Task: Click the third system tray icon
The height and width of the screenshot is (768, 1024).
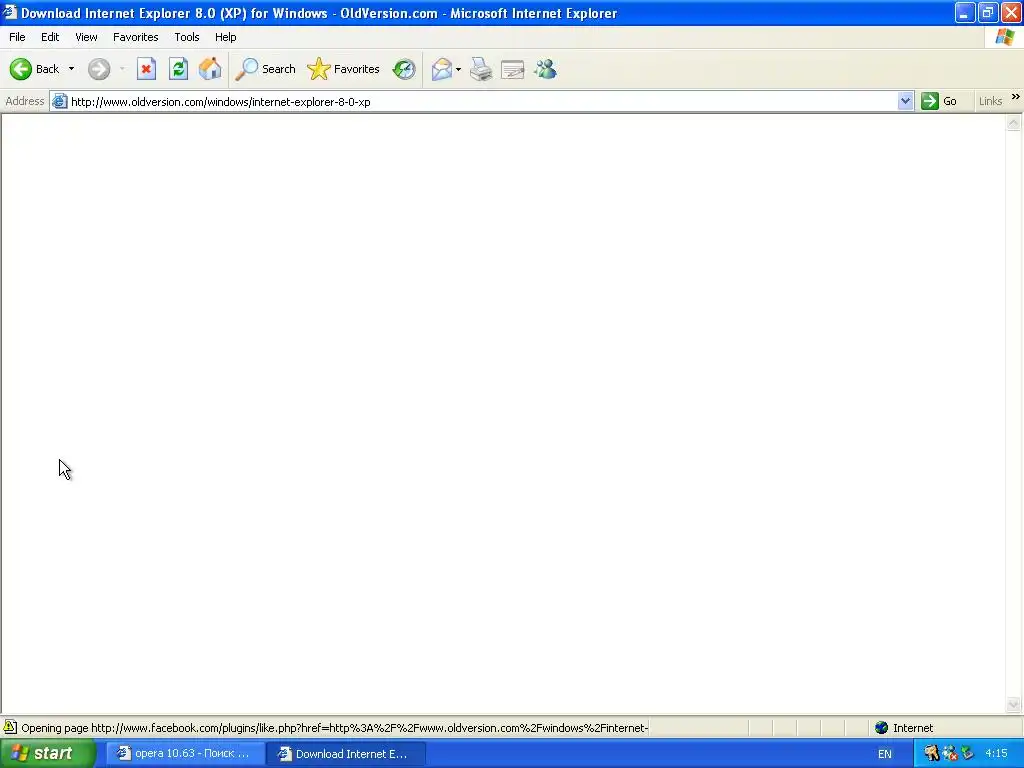Action: [967, 754]
